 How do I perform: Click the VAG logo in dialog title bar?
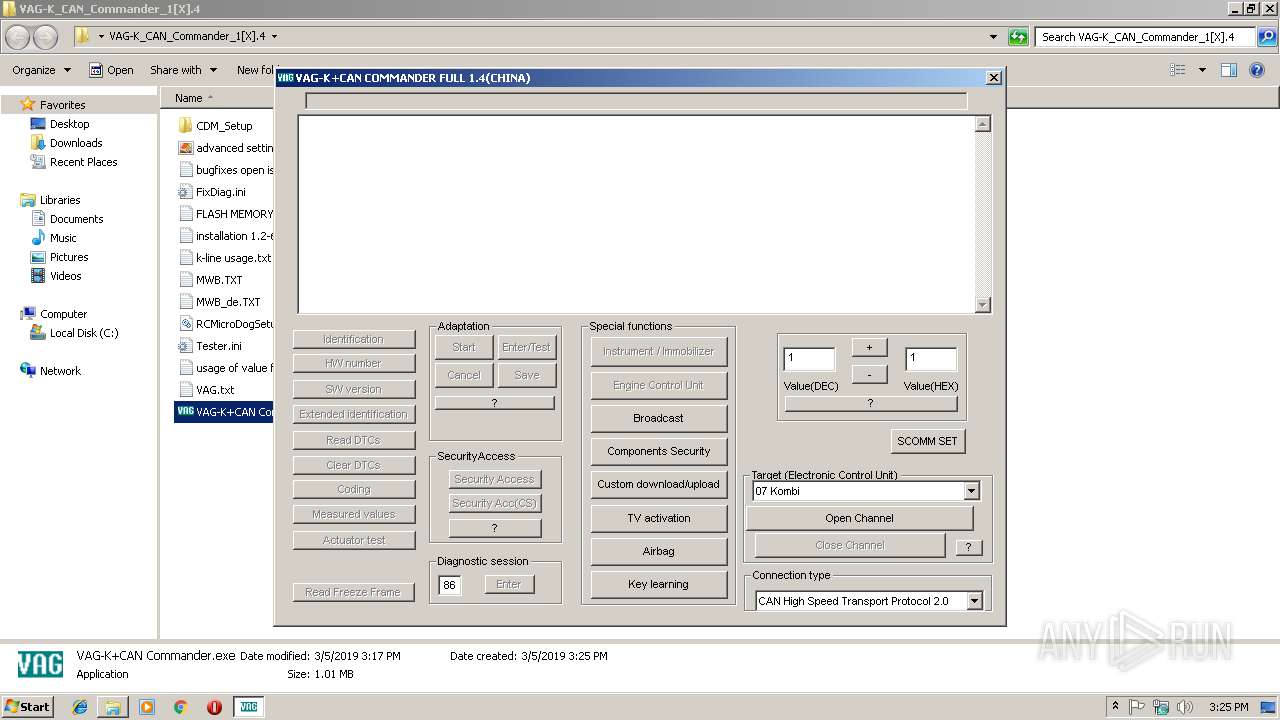click(x=285, y=77)
